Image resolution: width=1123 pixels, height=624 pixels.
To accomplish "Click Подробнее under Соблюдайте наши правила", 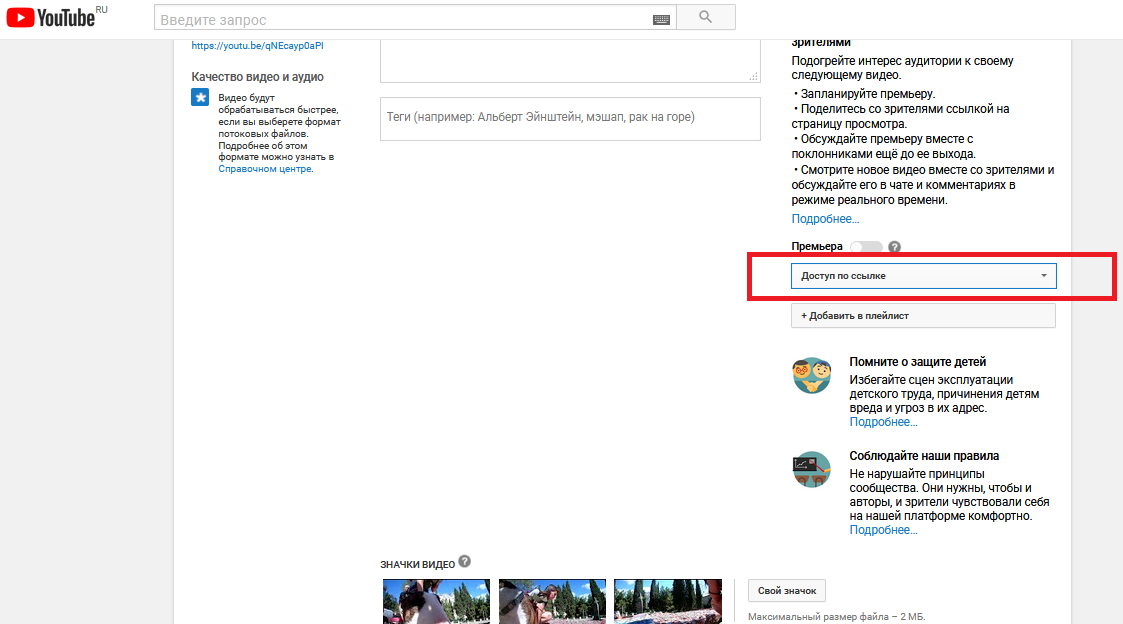I will pos(883,530).
